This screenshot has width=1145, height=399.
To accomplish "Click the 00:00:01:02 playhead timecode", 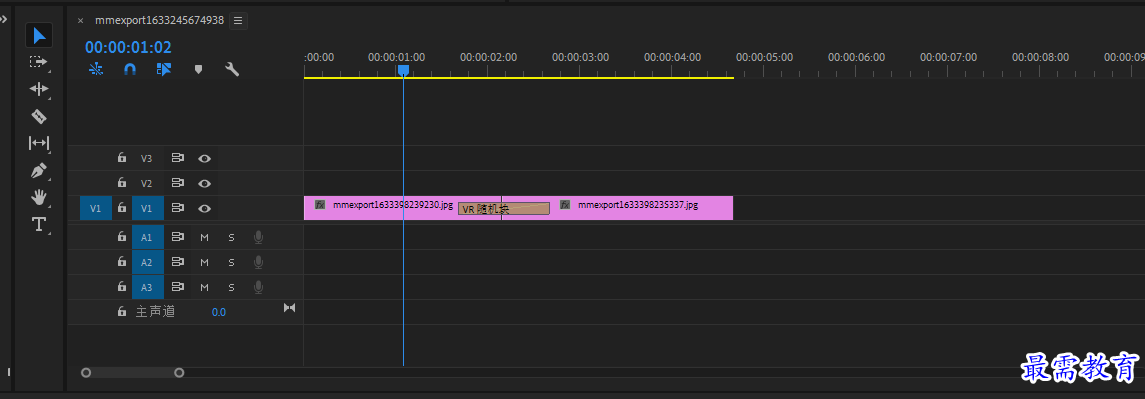I will (x=129, y=48).
